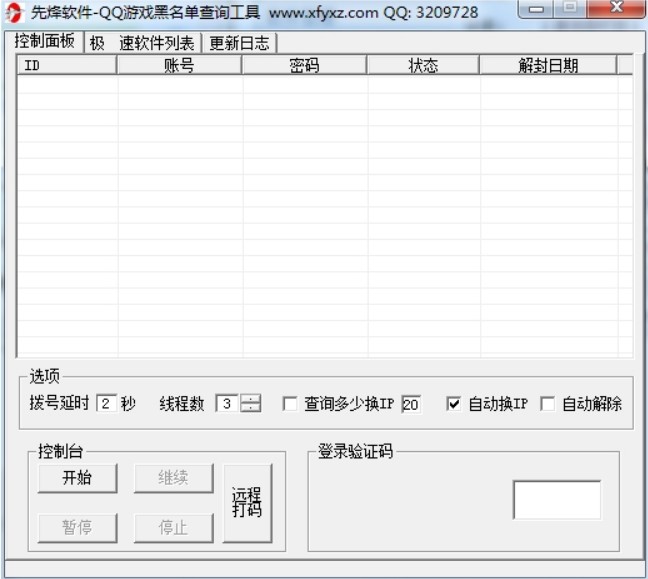The height and width of the screenshot is (579, 648).
Task: Click the 解封日期 column header
Action: [x=548, y=65]
